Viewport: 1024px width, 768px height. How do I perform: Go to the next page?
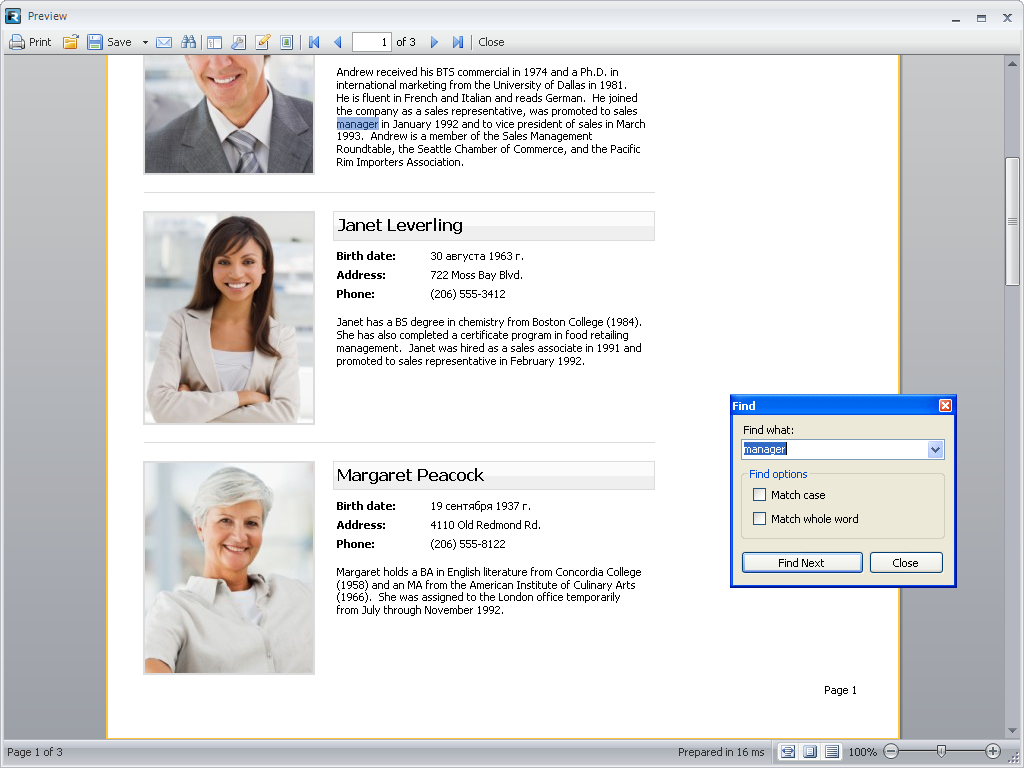pyautogui.click(x=434, y=42)
